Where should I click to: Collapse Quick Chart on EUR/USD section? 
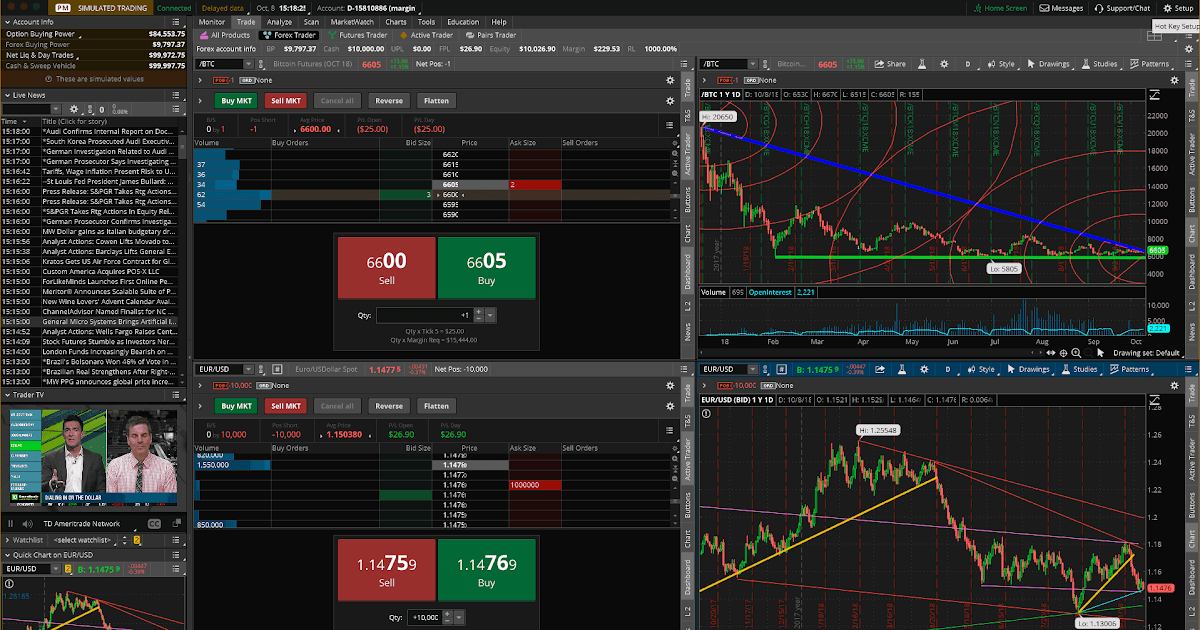click(x=6, y=555)
